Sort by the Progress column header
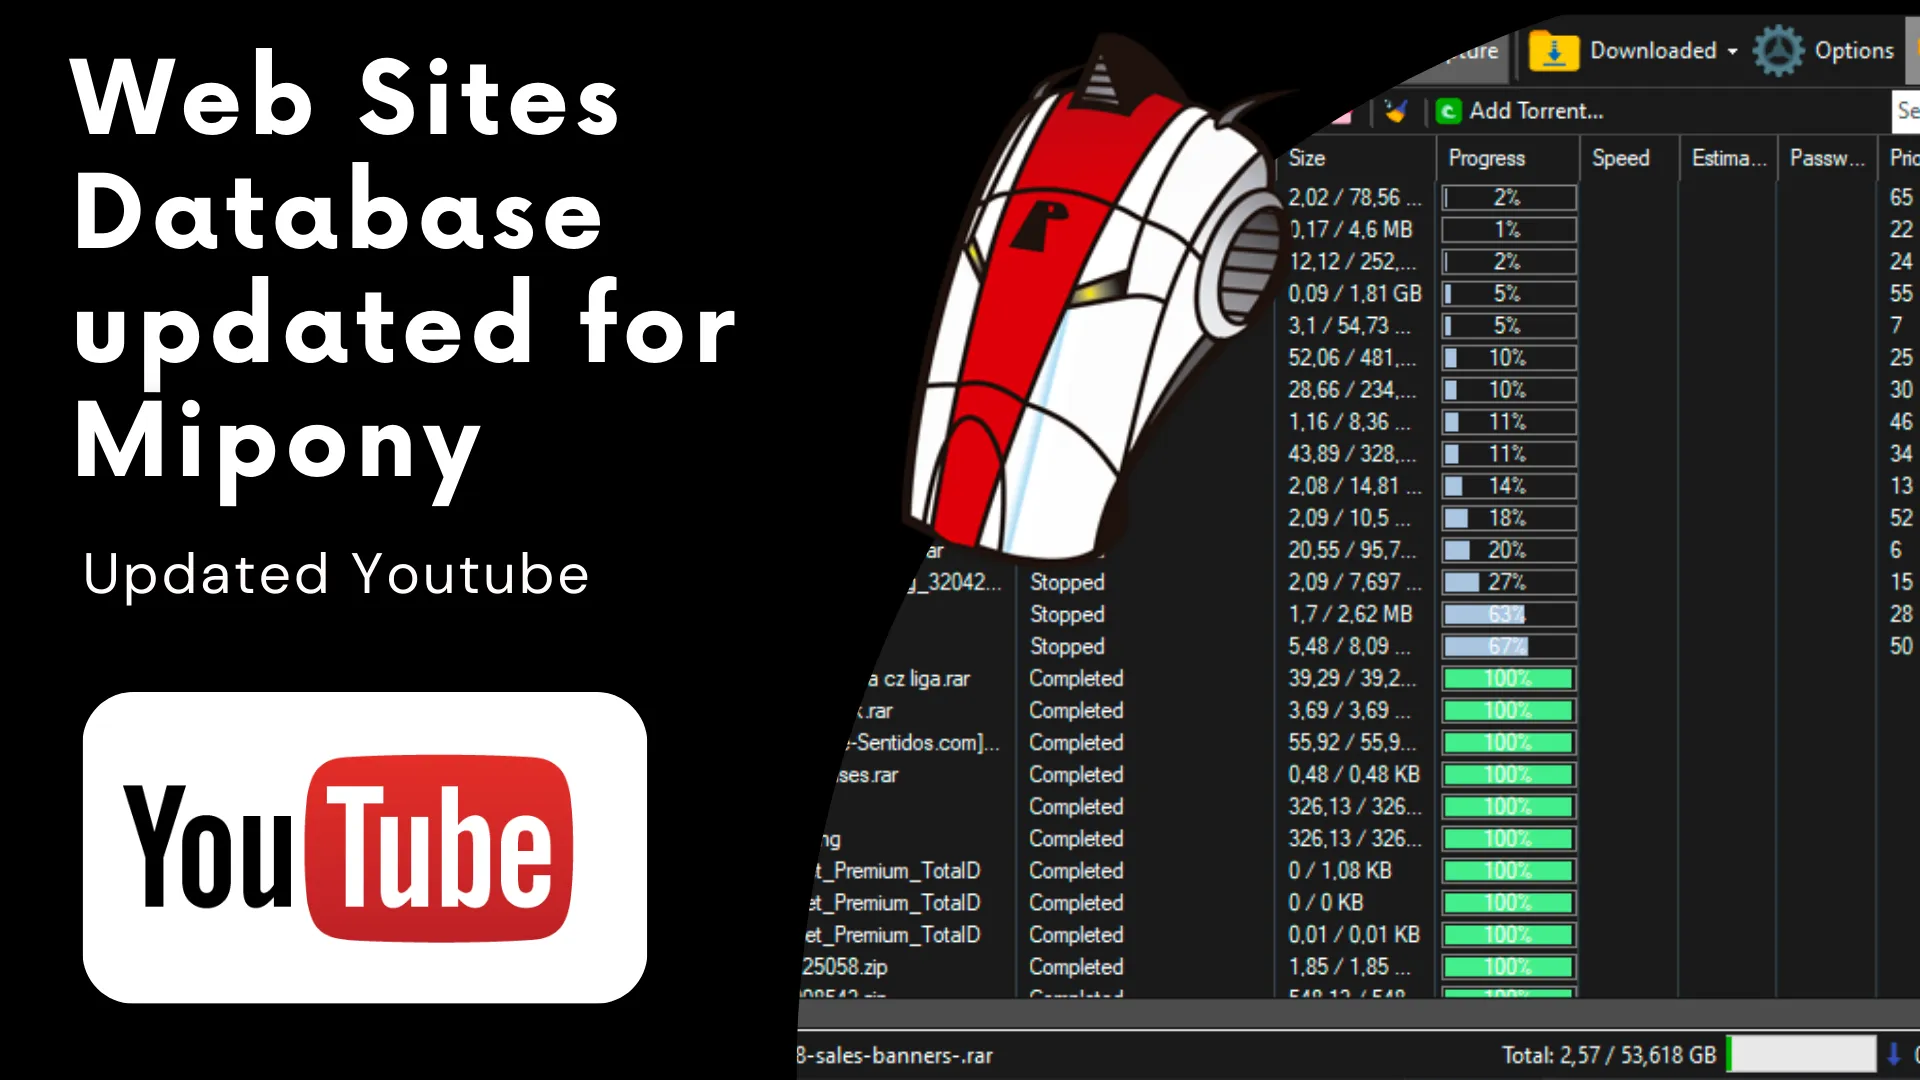 point(1487,158)
